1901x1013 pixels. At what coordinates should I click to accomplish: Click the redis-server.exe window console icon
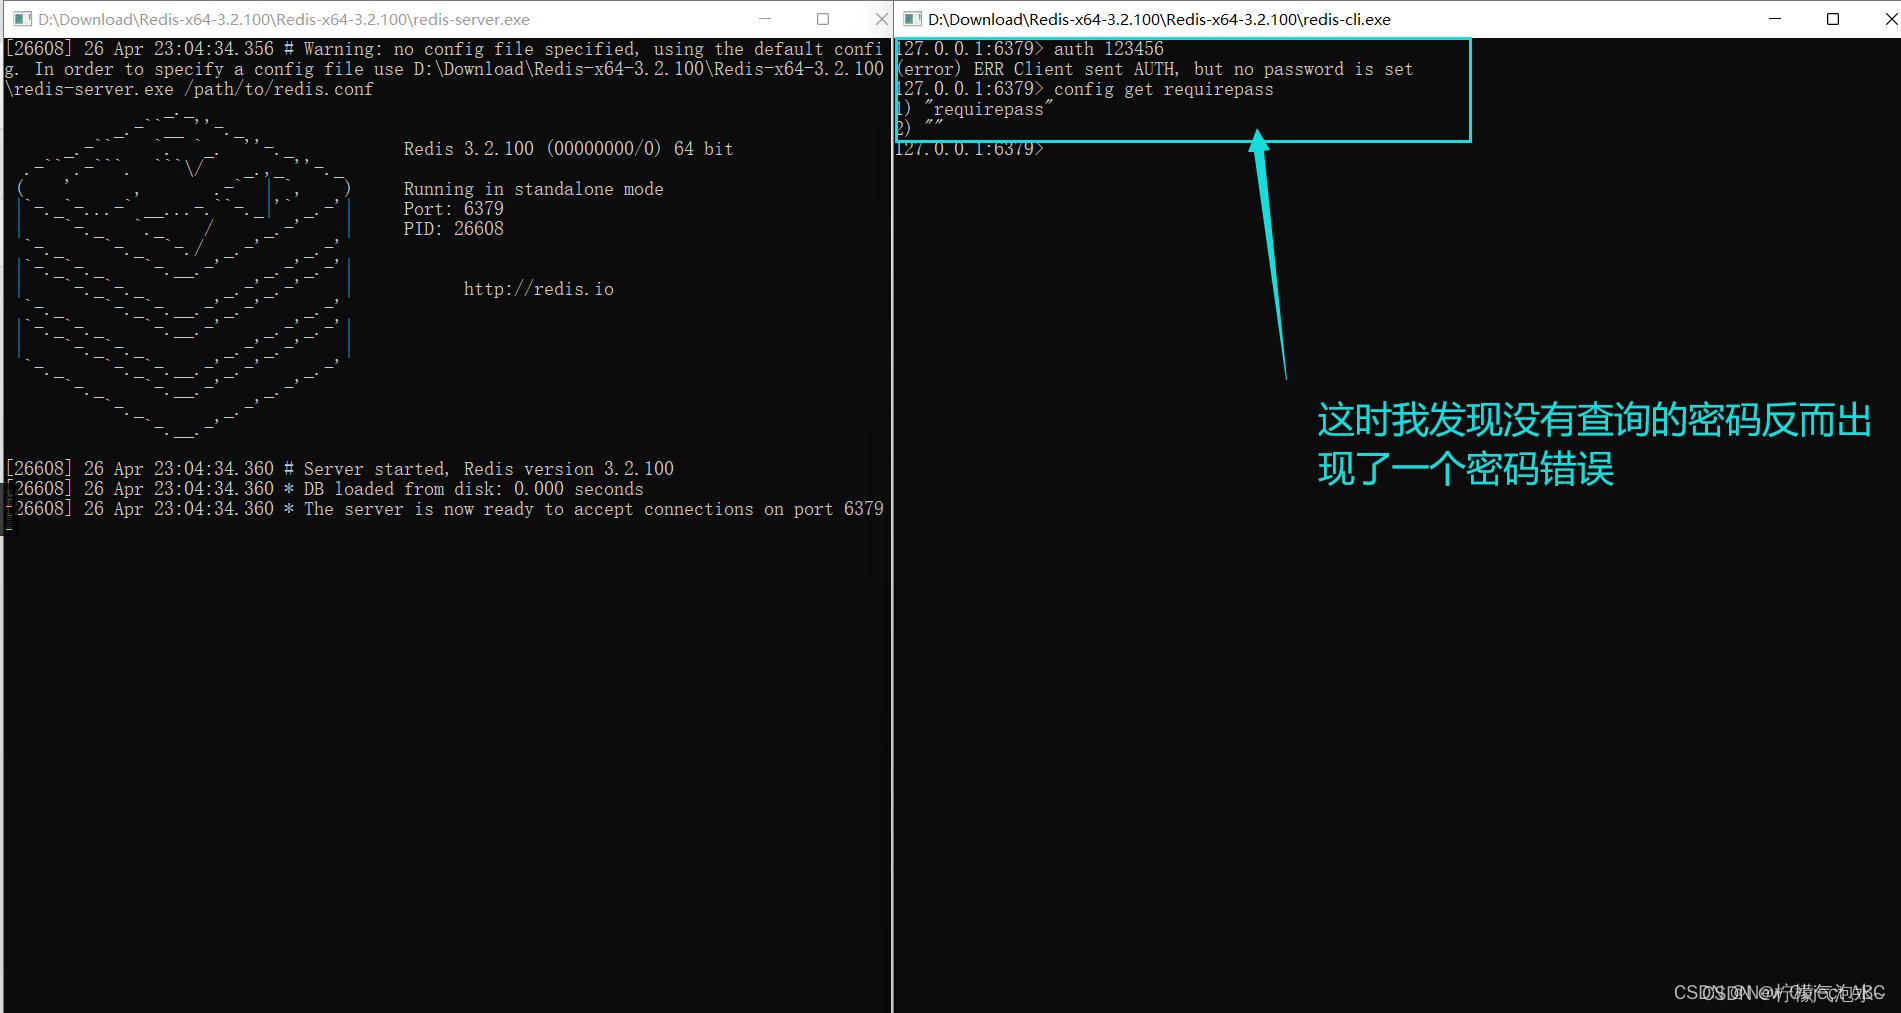tap(22, 19)
